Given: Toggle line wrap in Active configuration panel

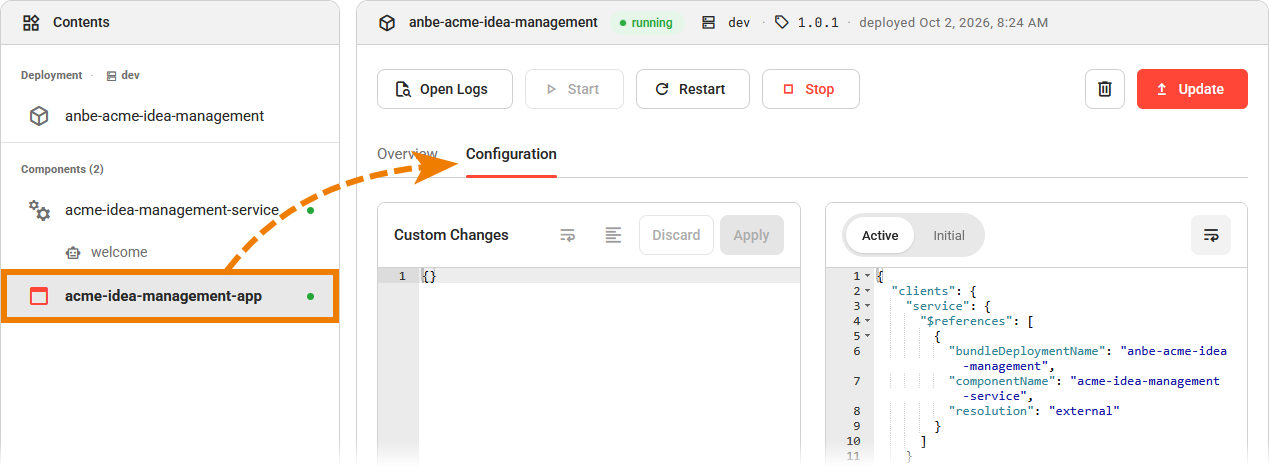Looking at the screenshot, I should click(1211, 235).
